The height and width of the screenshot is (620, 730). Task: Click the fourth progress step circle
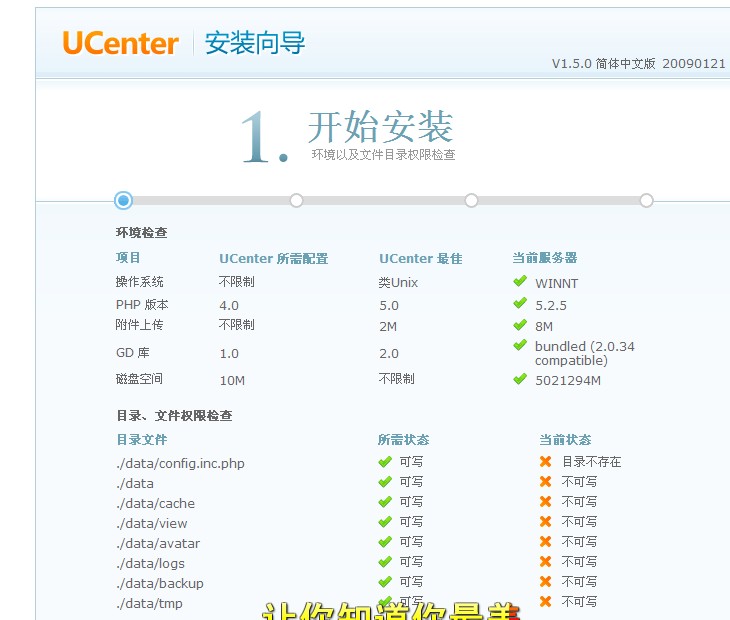[x=646, y=201]
